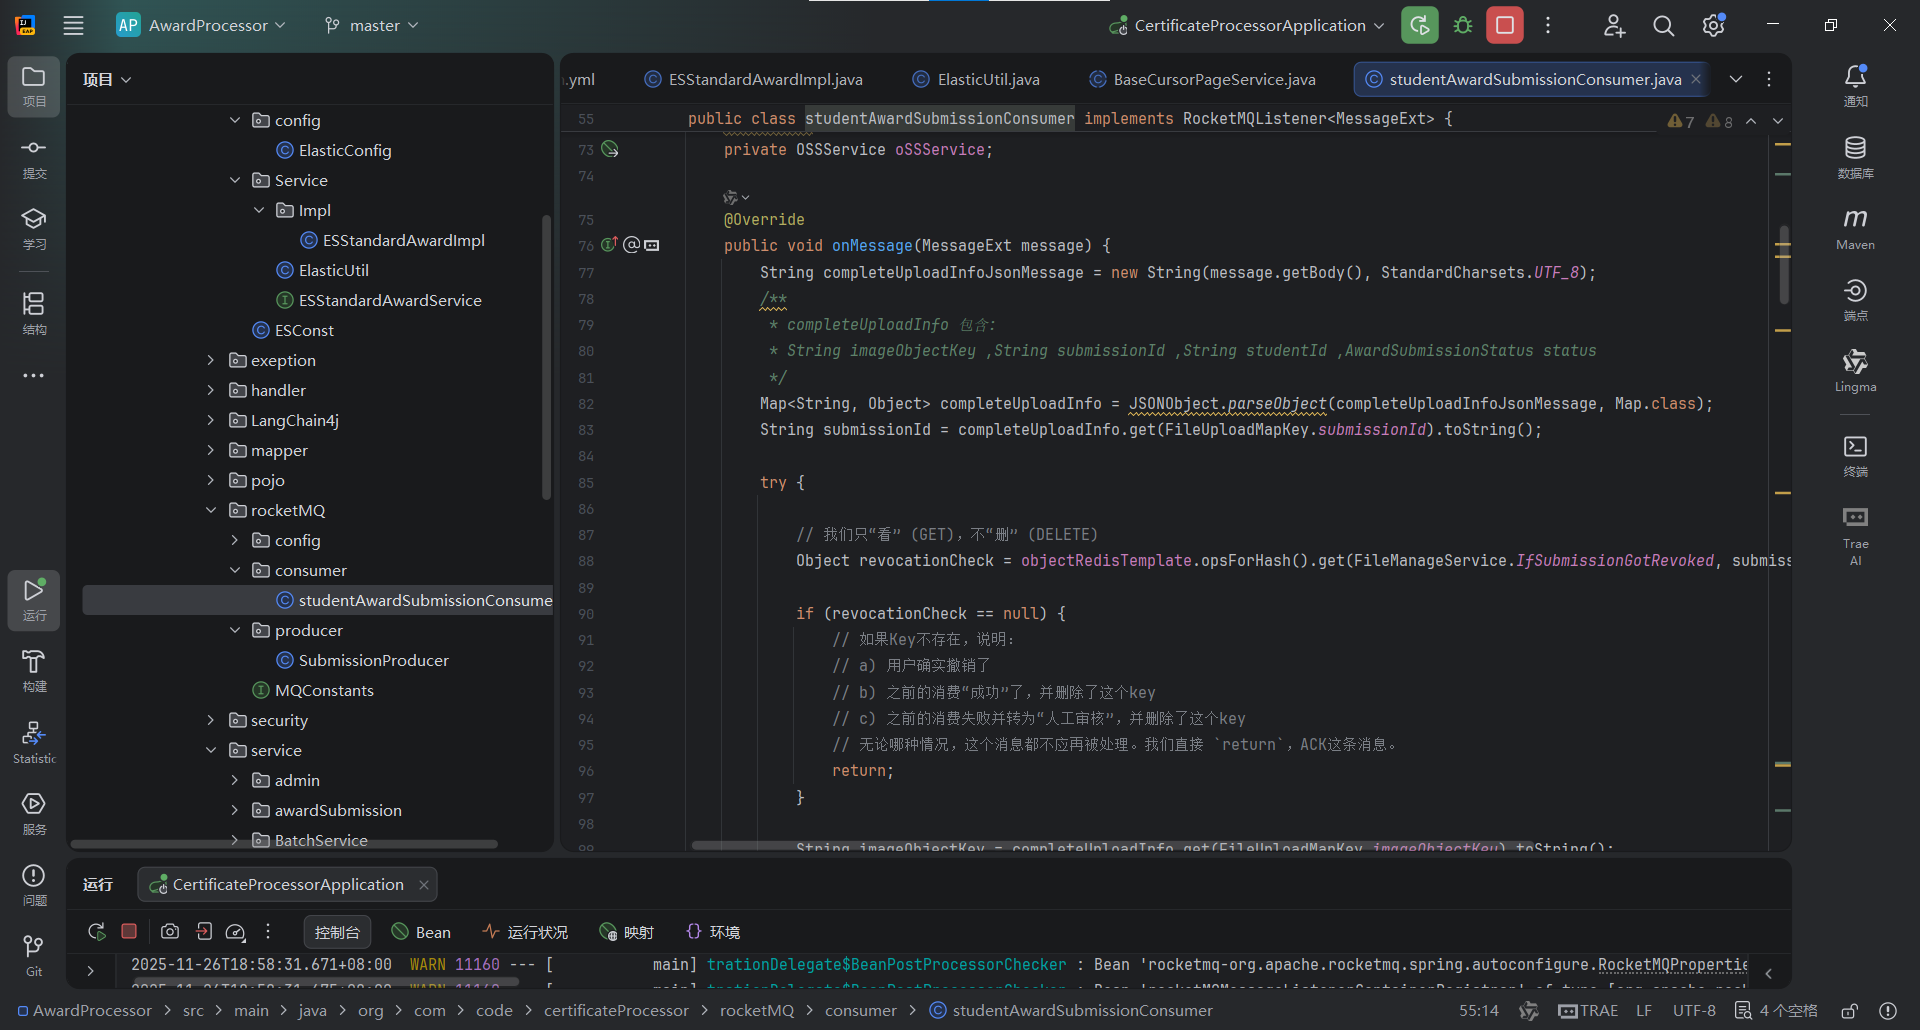Click the main hamburger menu

(73, 25)
